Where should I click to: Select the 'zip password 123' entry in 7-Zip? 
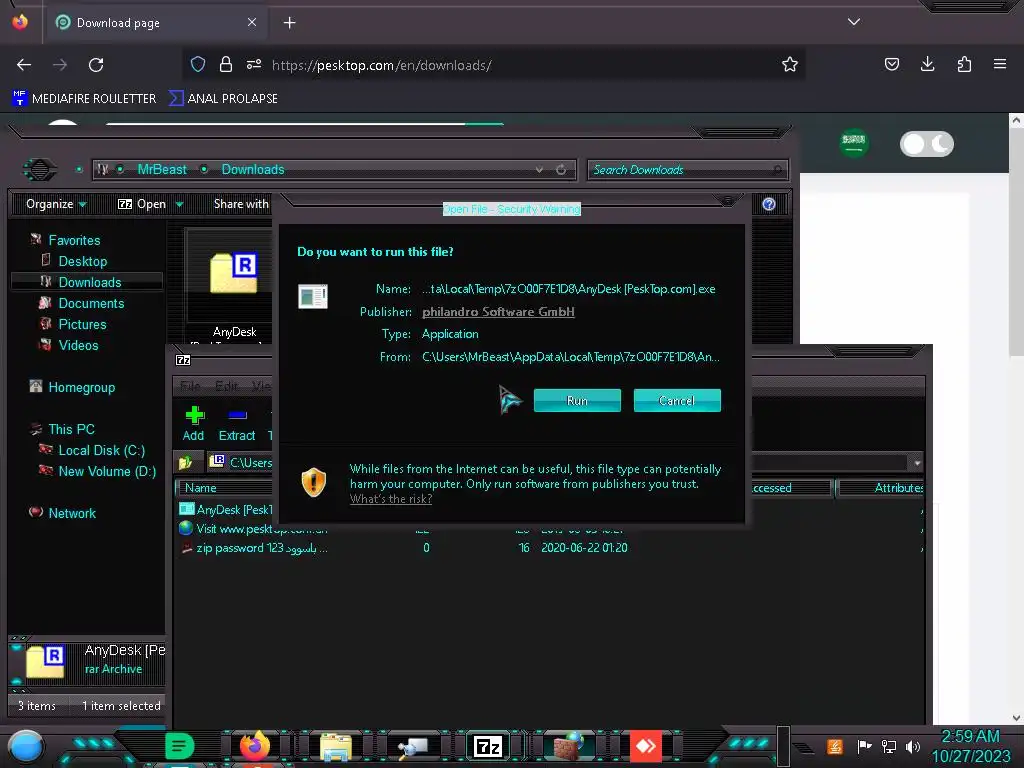pos(253,548)
